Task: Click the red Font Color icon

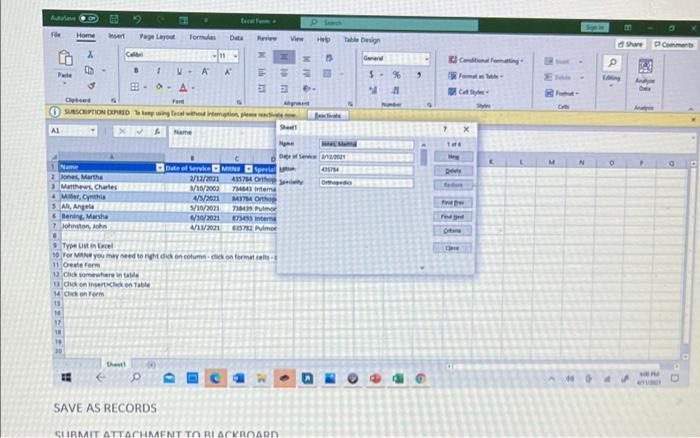Action: click(183, 88)
